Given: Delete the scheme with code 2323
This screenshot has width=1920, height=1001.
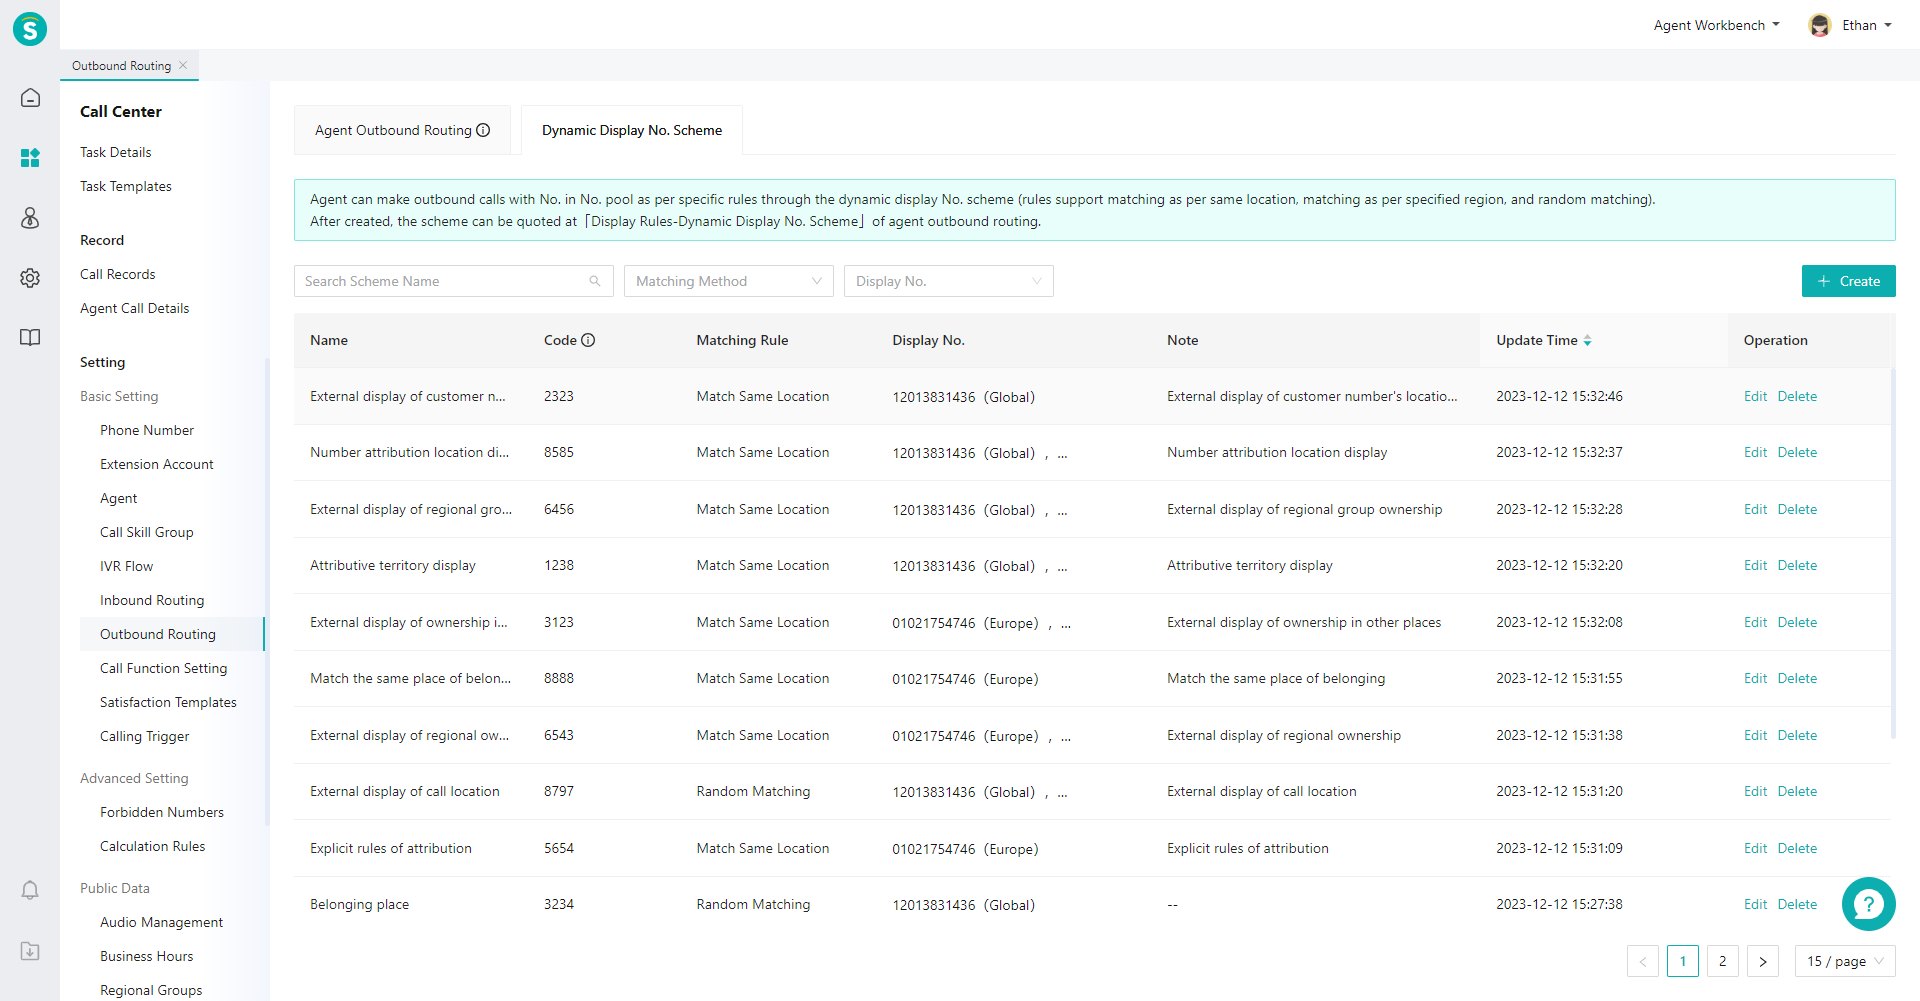Looking at the screenshot, I should point(1797,396).
